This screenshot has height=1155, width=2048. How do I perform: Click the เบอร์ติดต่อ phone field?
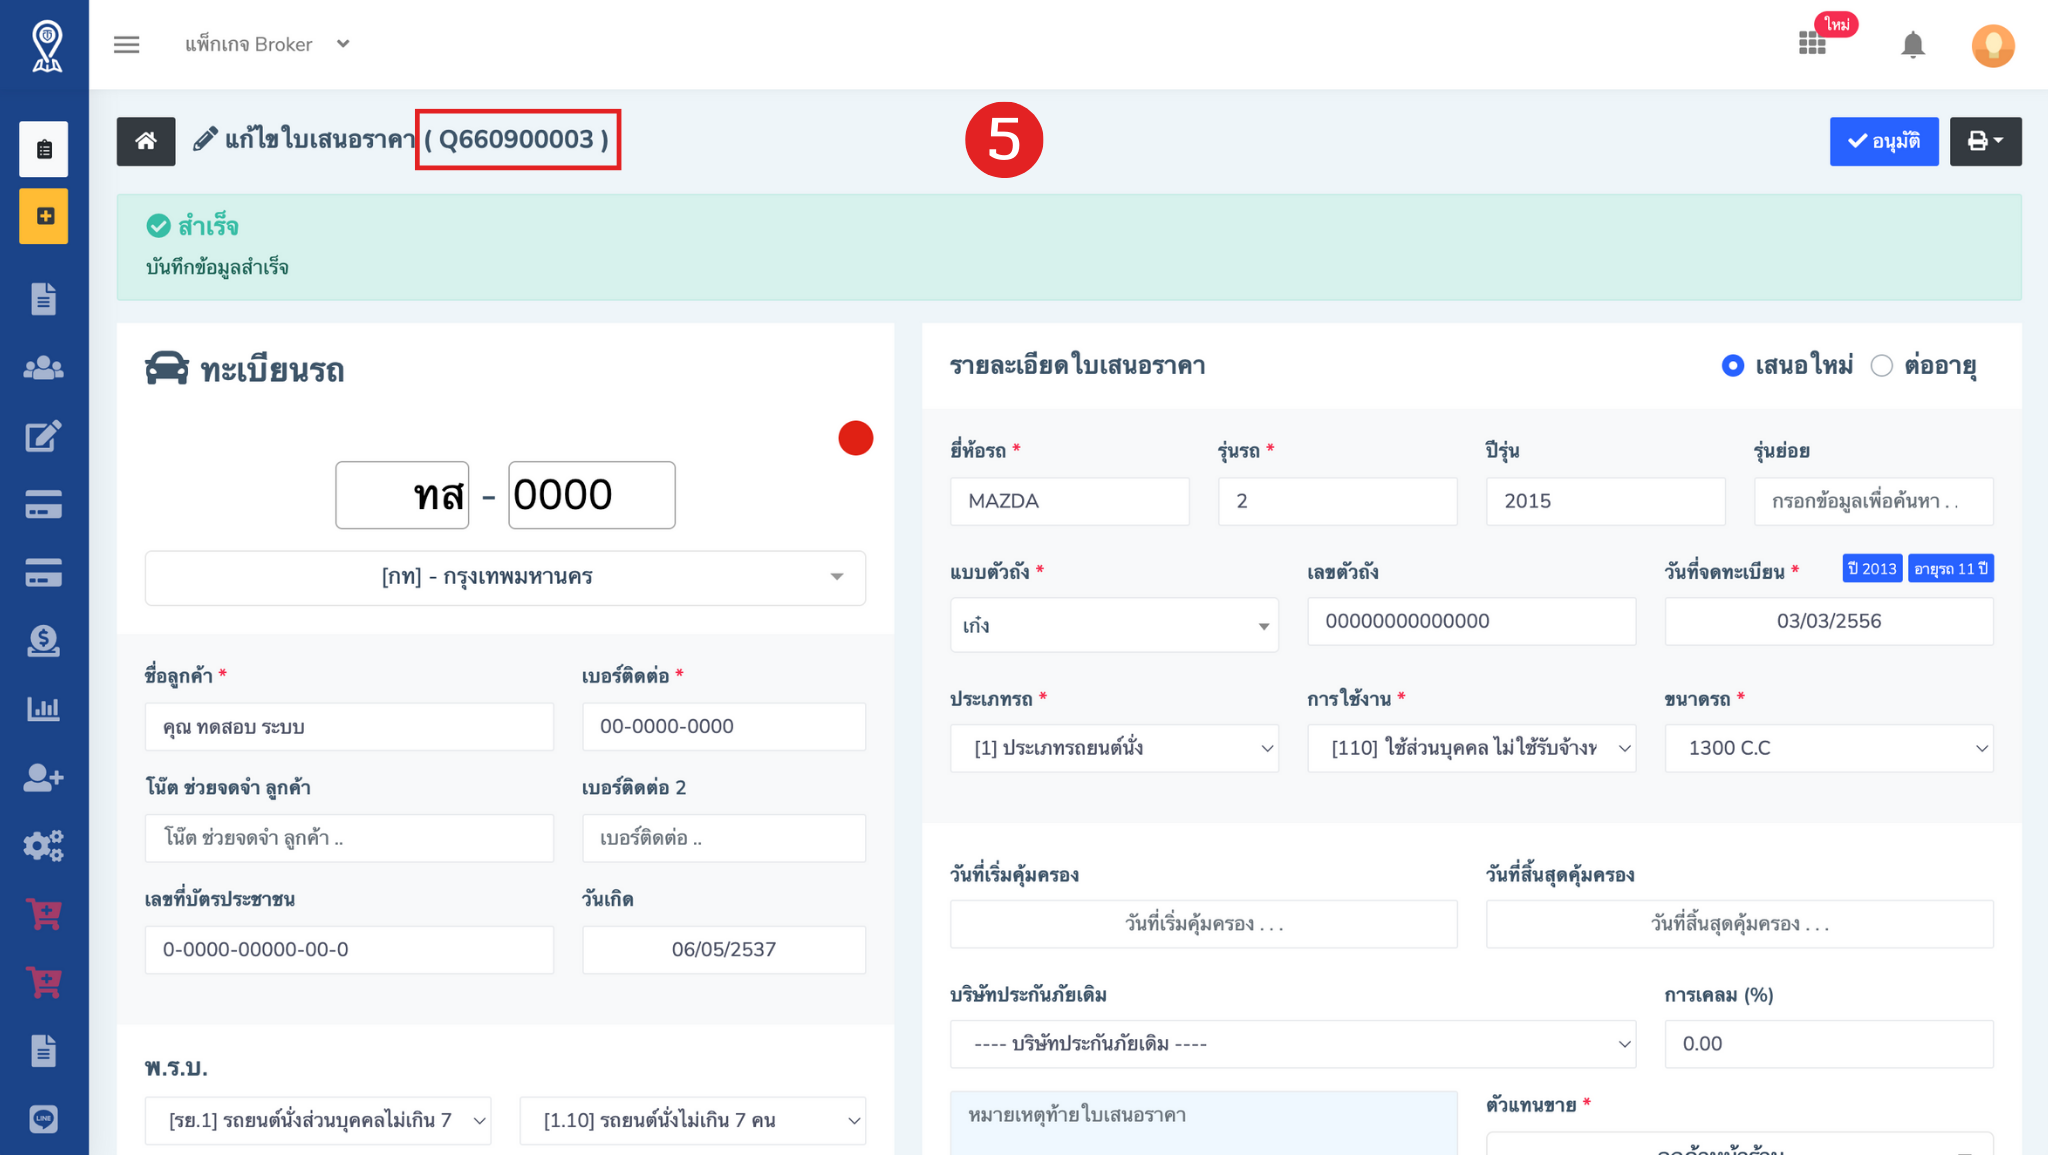[x=724, y=727]
